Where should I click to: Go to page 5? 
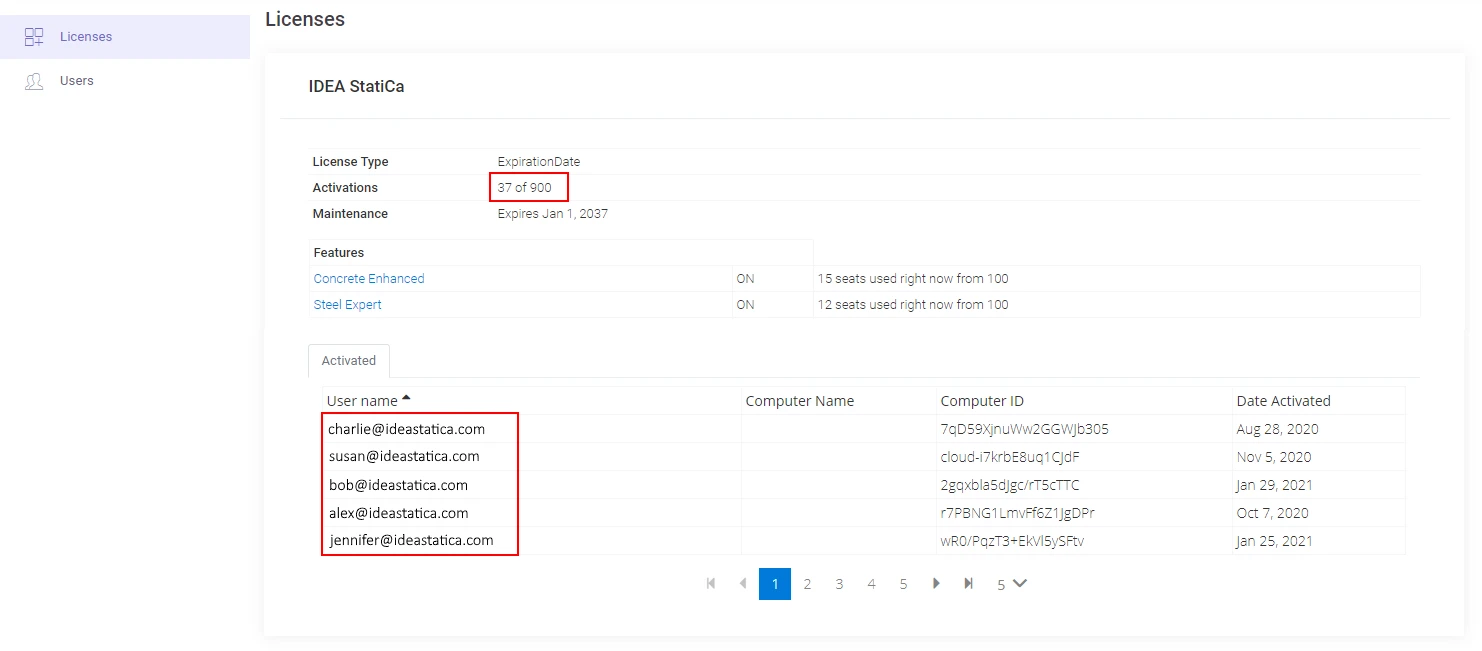(903, 584)
